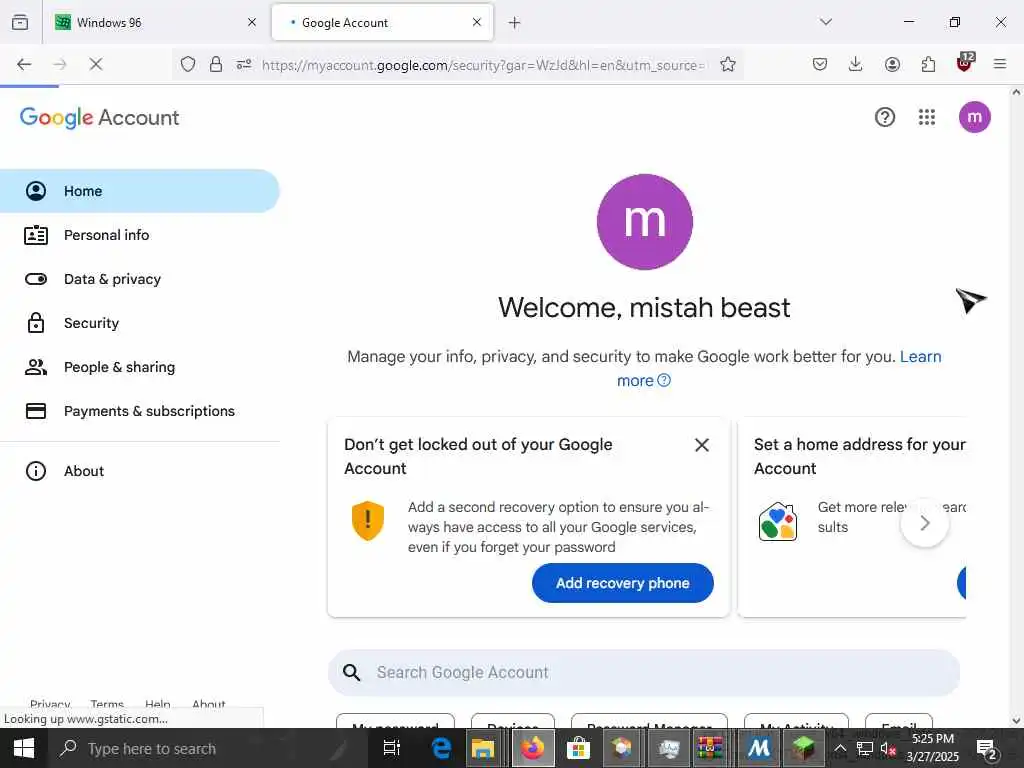
Task: Go to Security settings
Action: coord(140,323)
